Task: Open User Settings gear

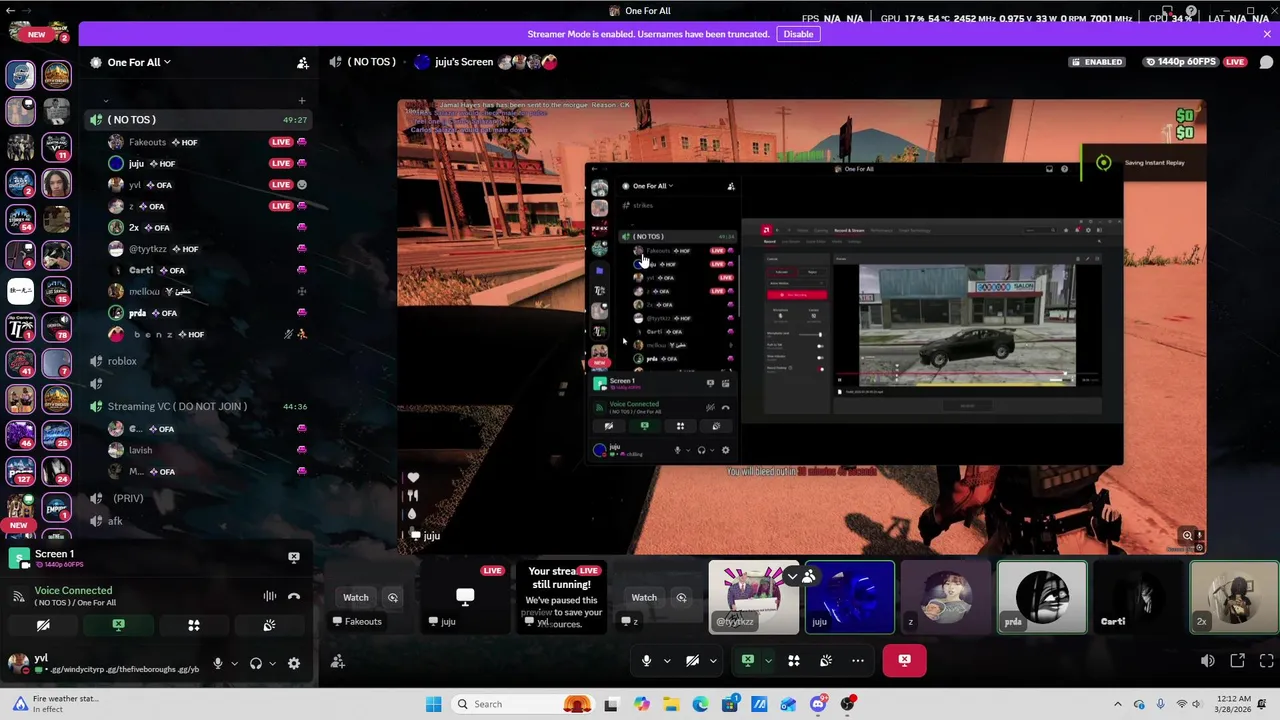Action: coord(294,663)
